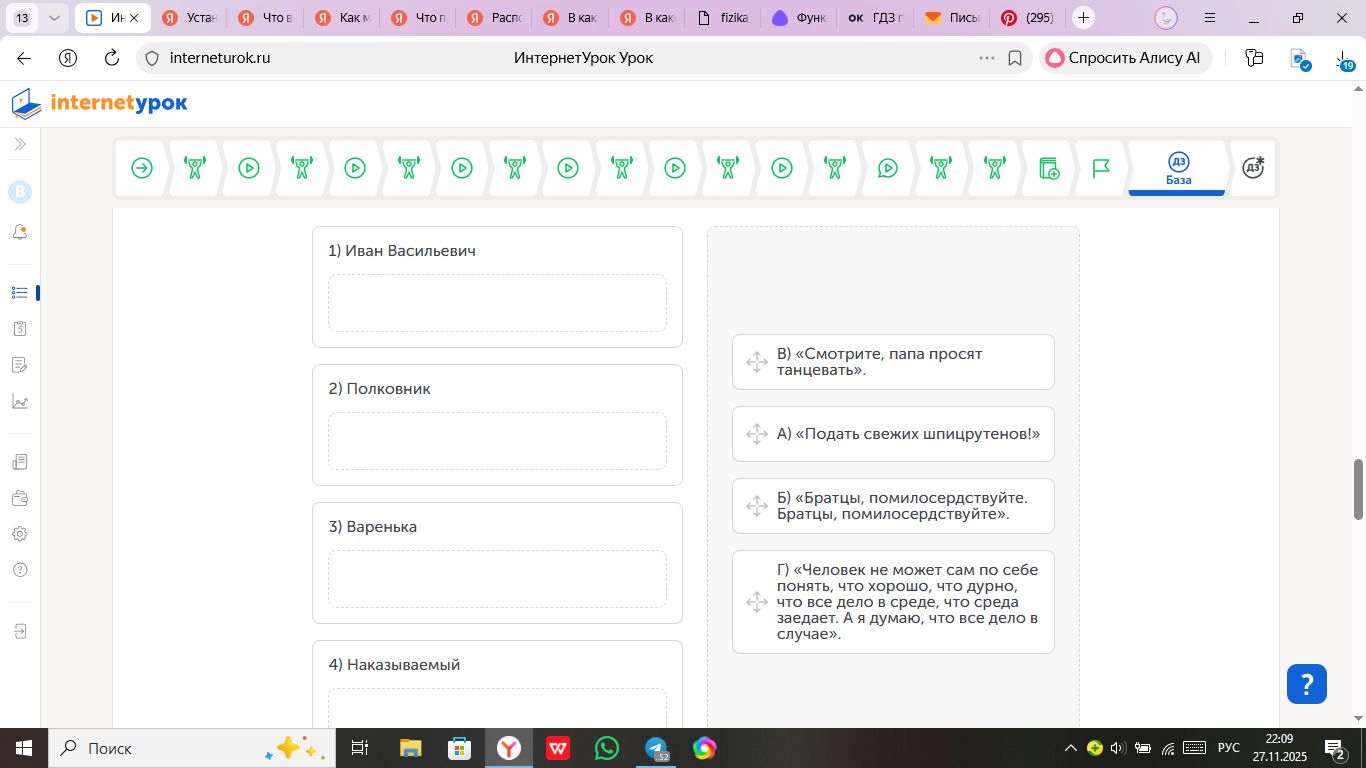The image size is (1366, 768).
Task: Open settings gear in the sidebar
Action: 20,534
